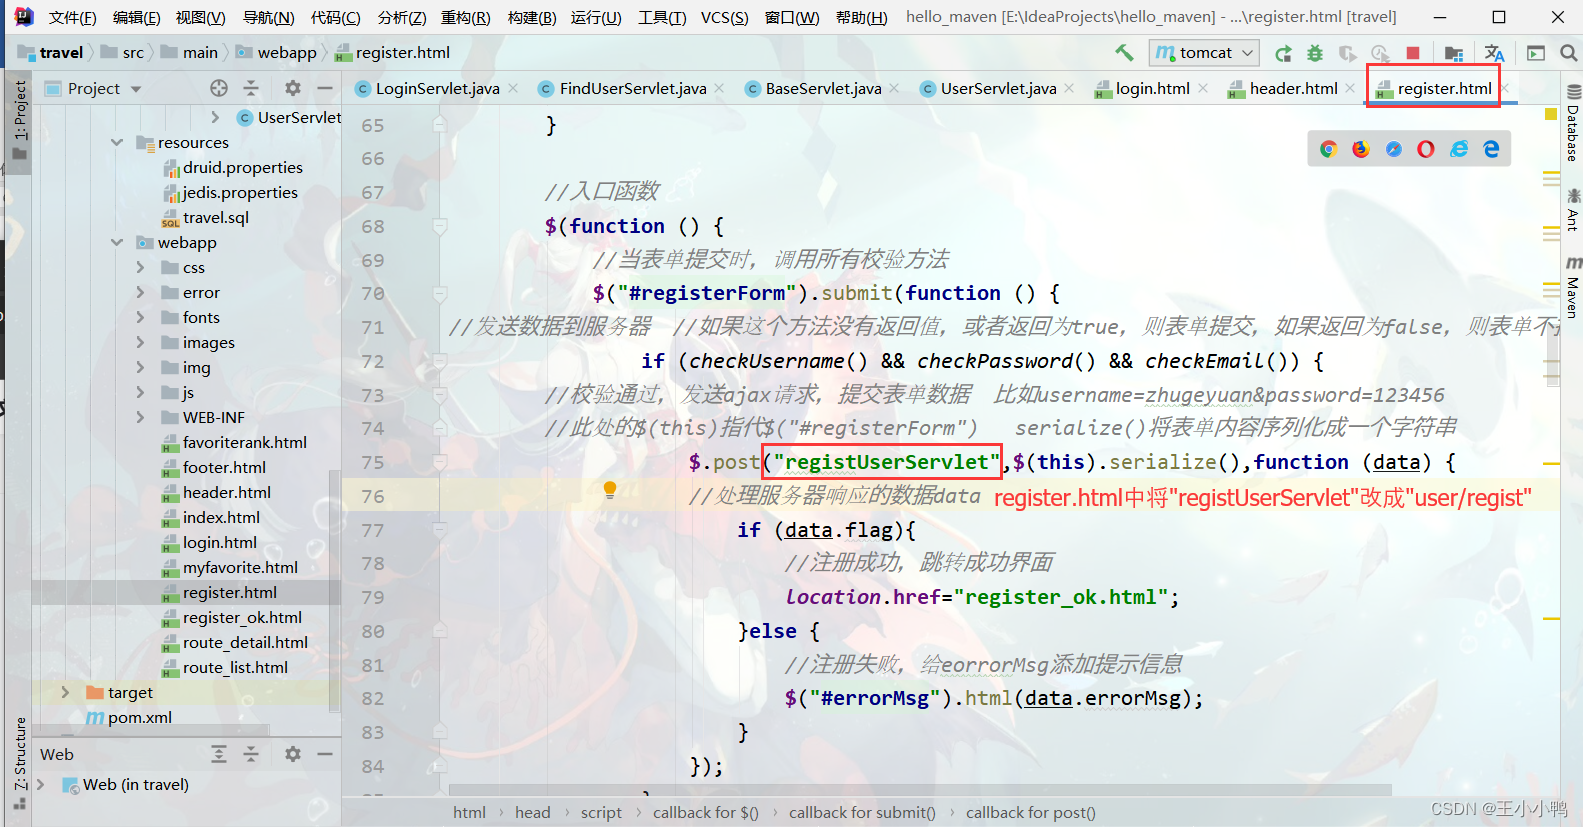This screenshot has height=827, width=1583.
Task: Open Project panel settings gear
Action: [x=292, y=88]
